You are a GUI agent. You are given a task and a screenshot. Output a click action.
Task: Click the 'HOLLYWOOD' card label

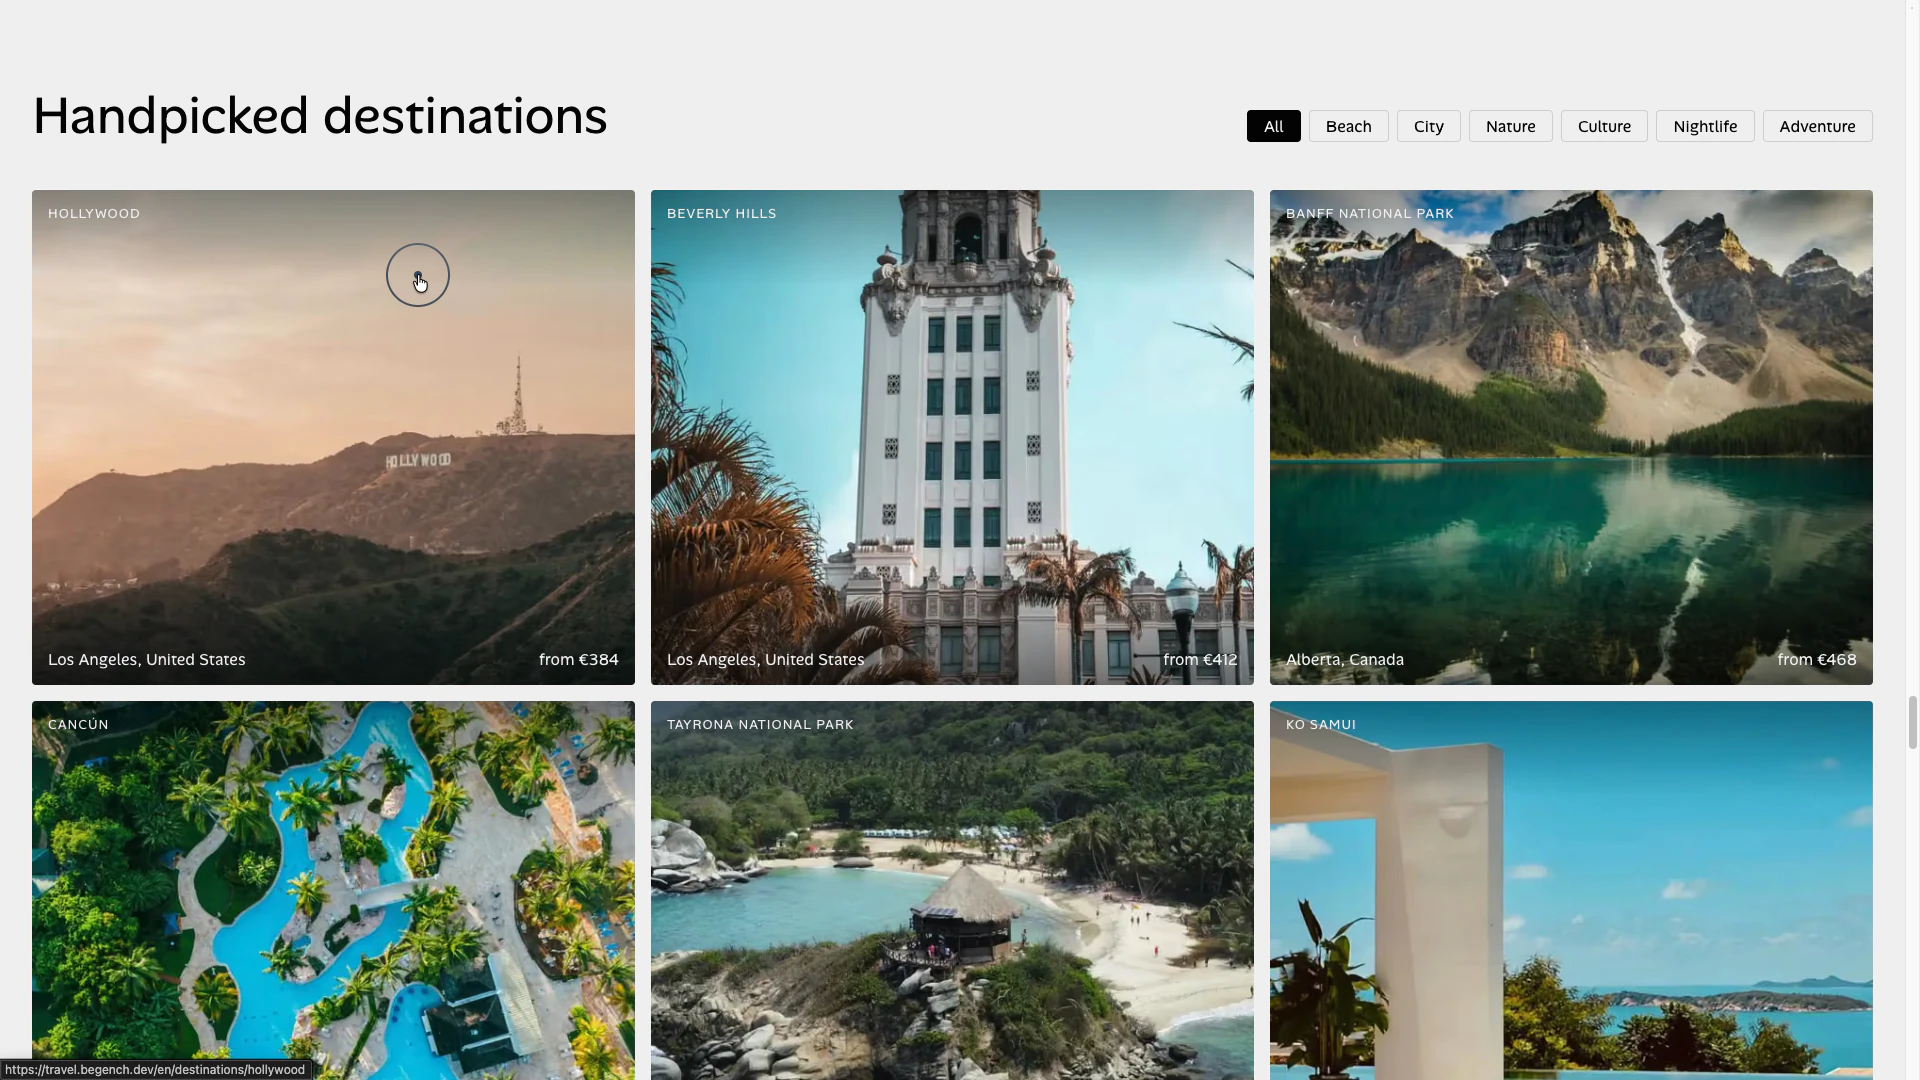(x=94, y=214)
